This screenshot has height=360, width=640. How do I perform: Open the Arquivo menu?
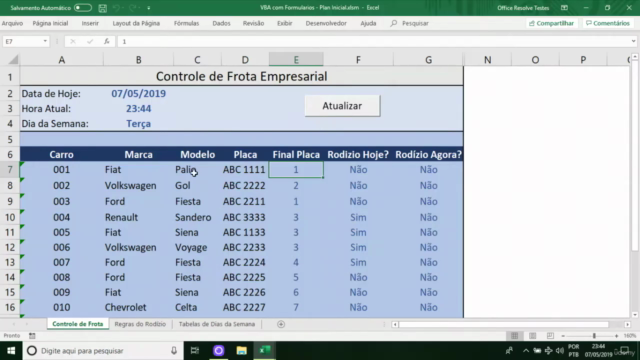click(x=12, y=23)
